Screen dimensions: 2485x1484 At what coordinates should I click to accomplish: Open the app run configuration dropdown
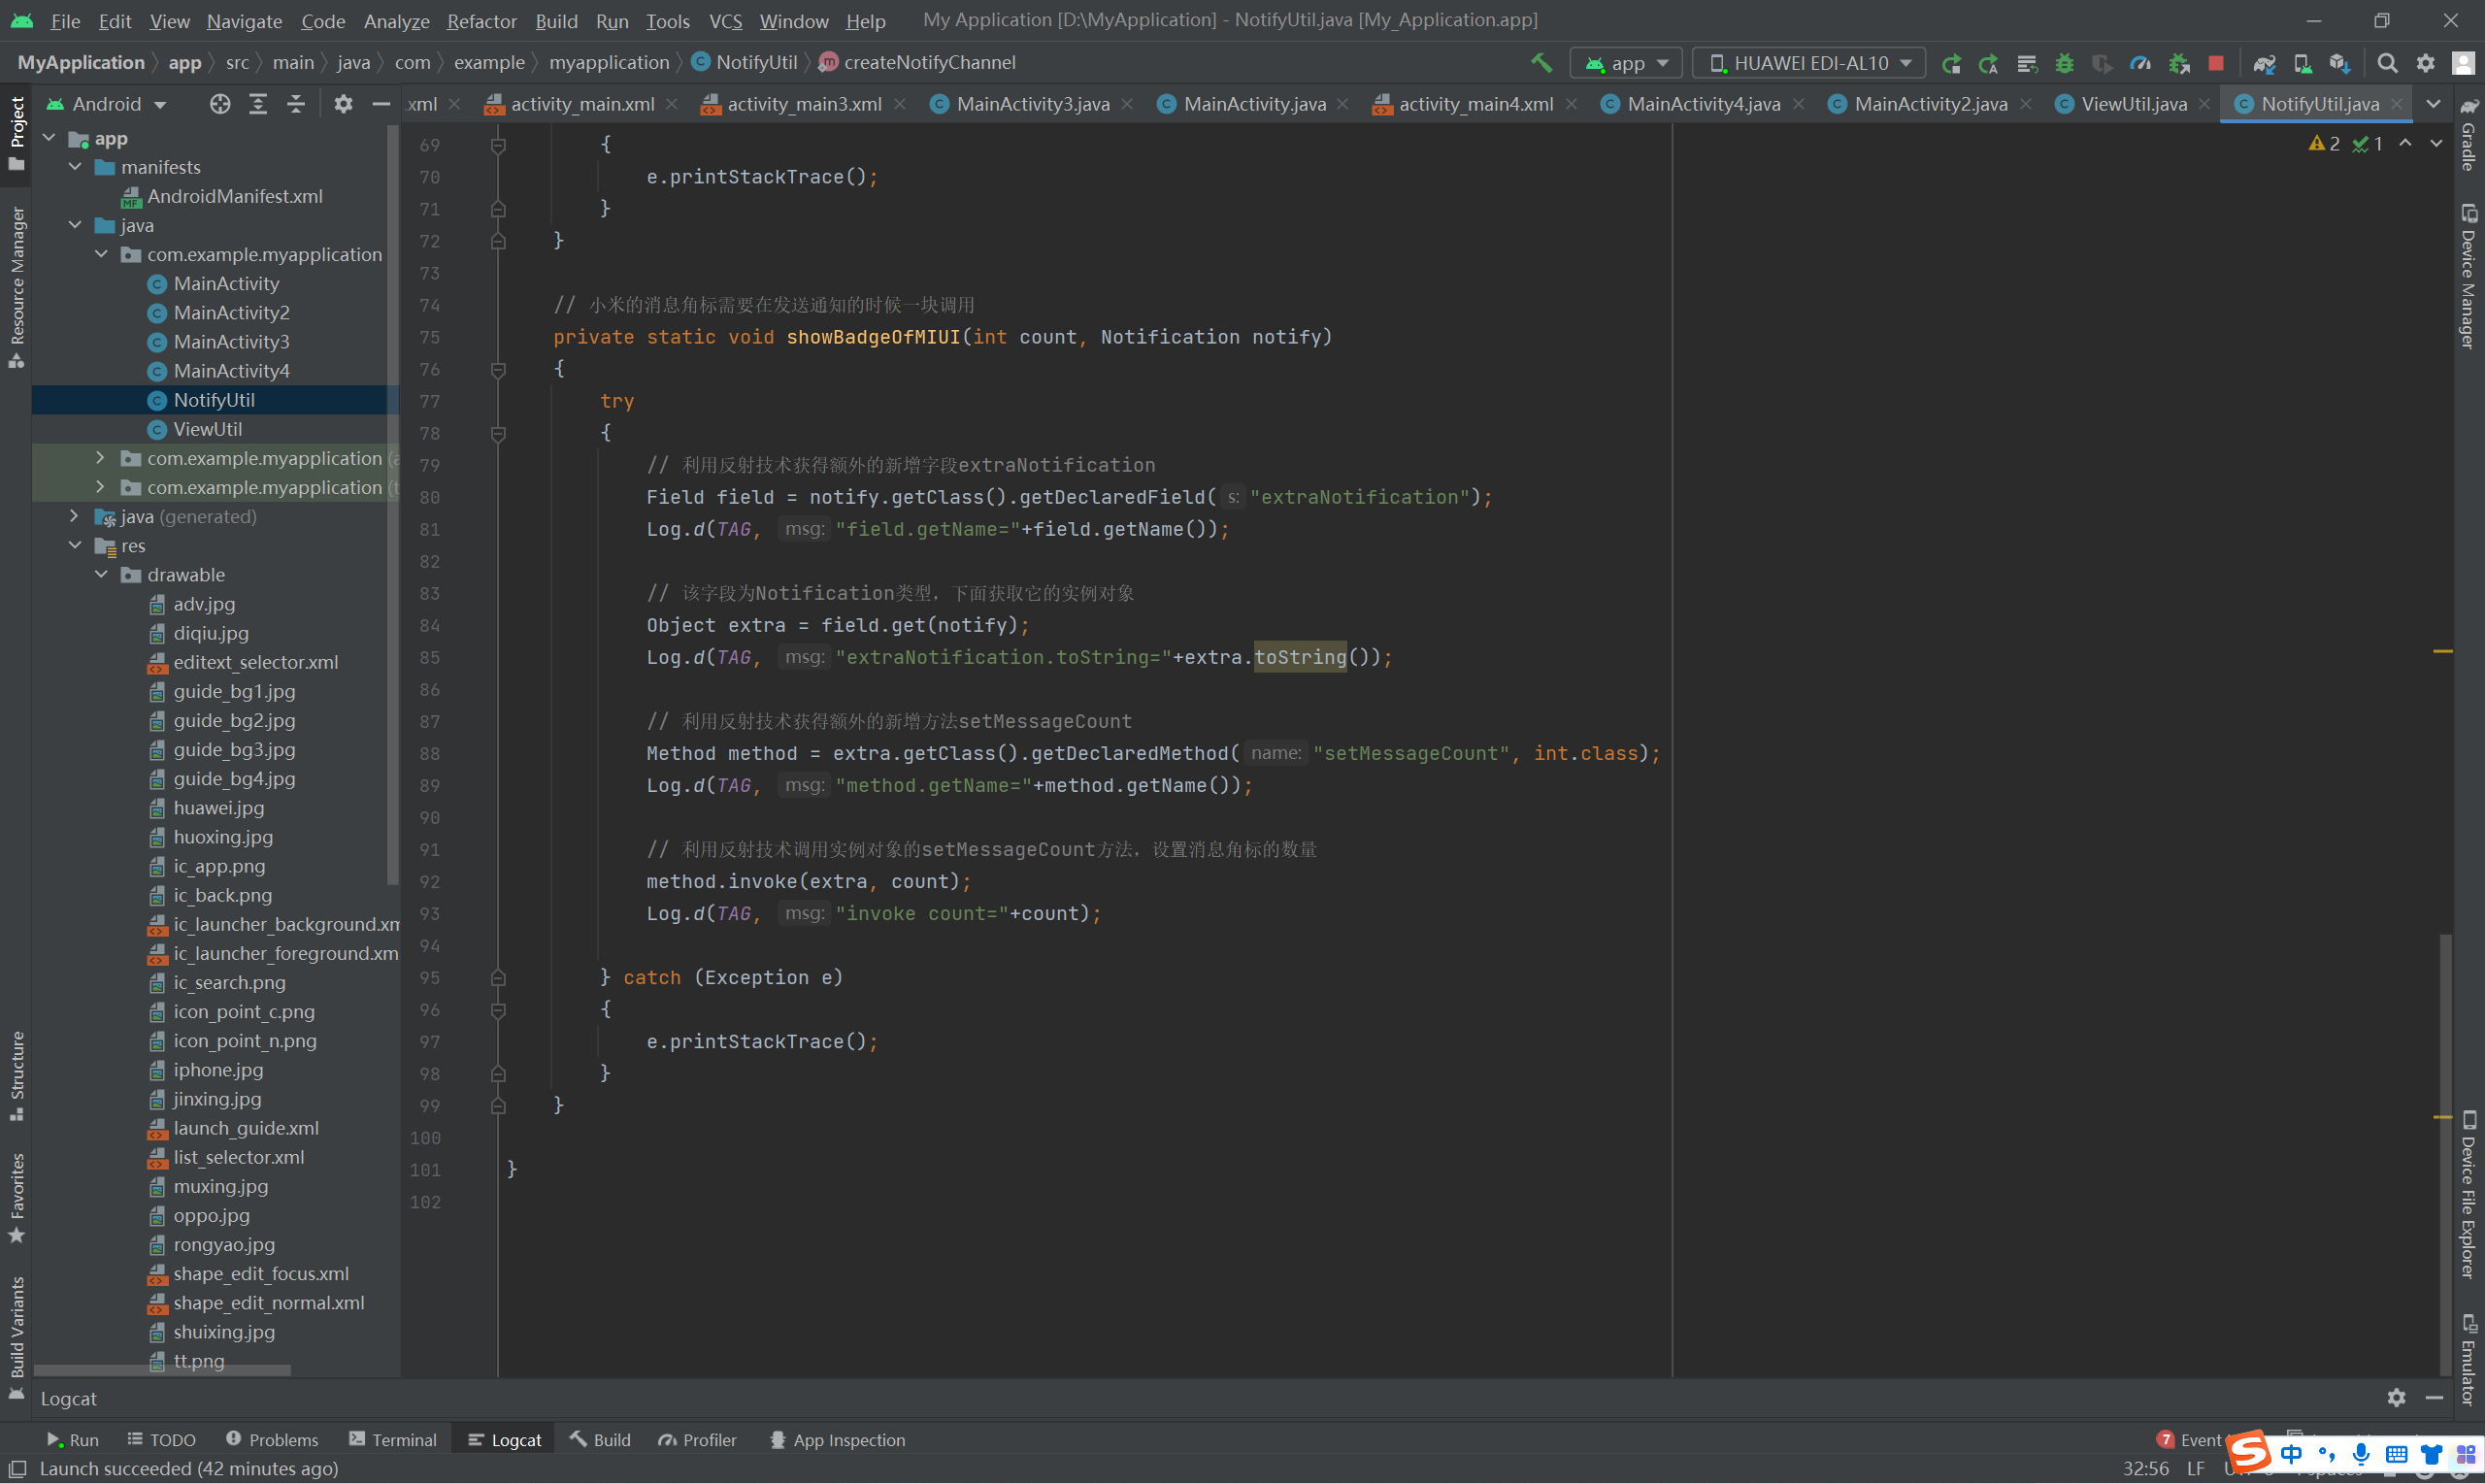point(1626,63)
